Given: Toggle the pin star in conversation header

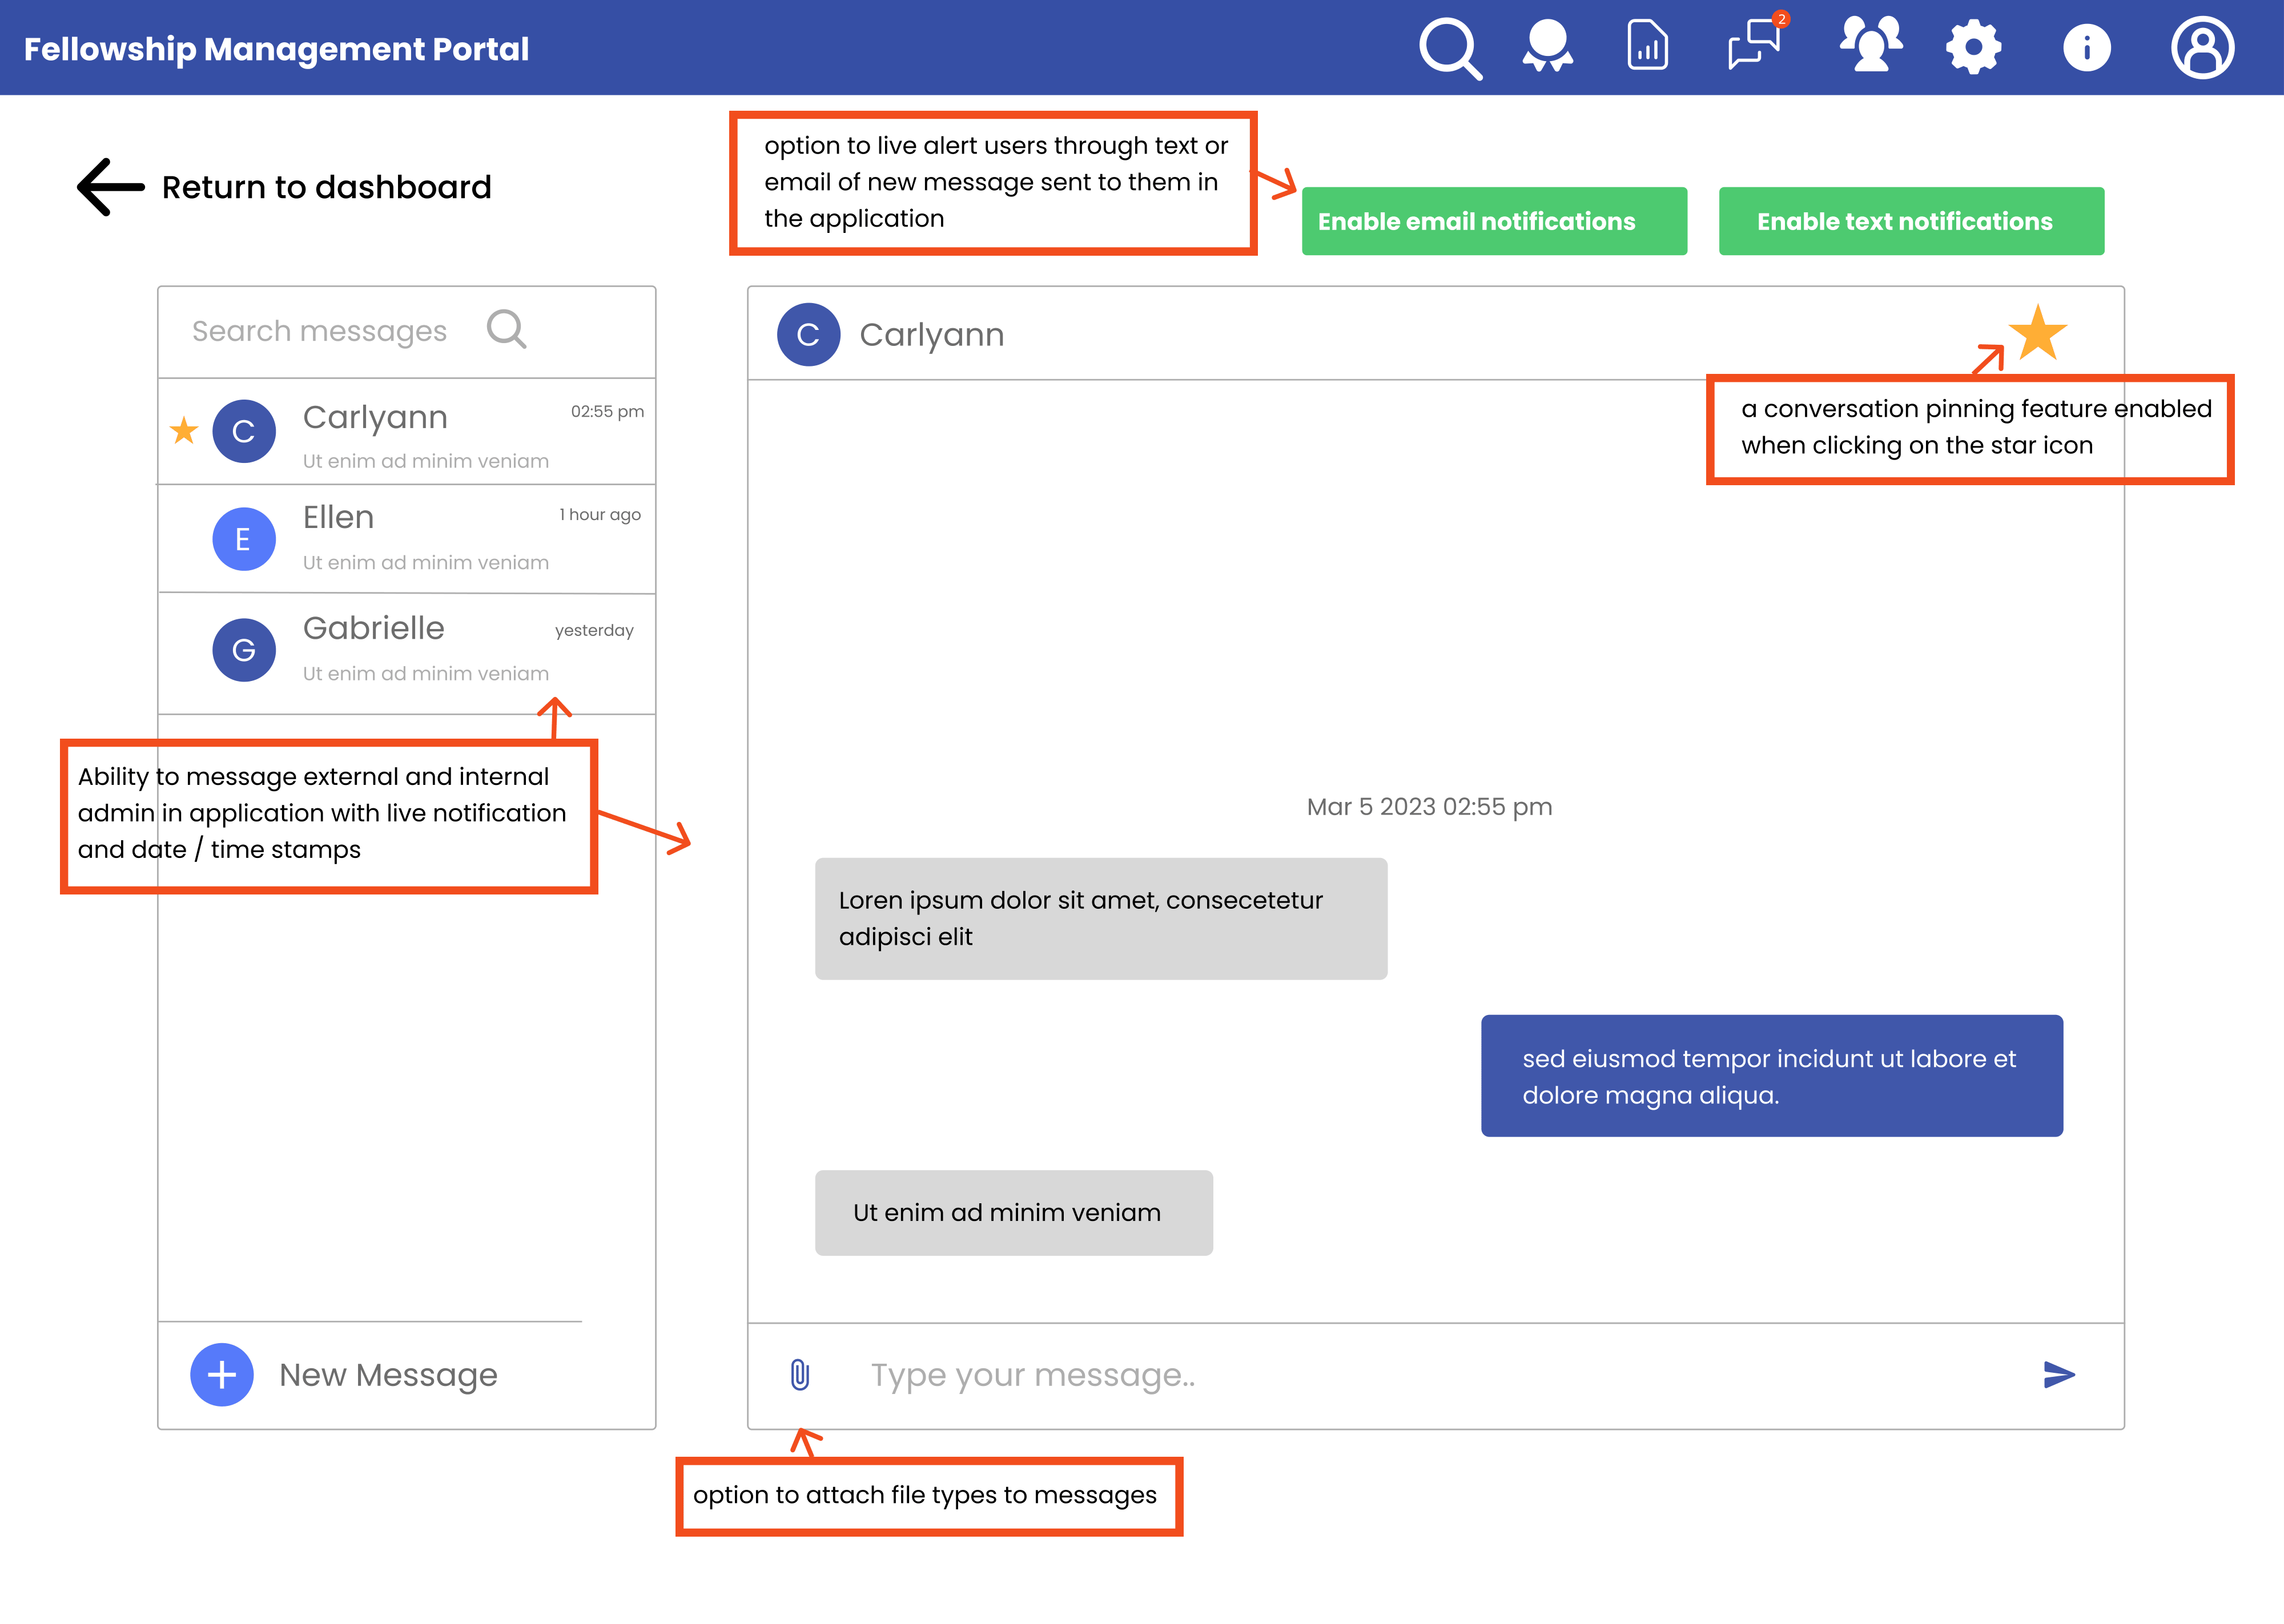Looking at the screenshot, I should coord(2037,333).
